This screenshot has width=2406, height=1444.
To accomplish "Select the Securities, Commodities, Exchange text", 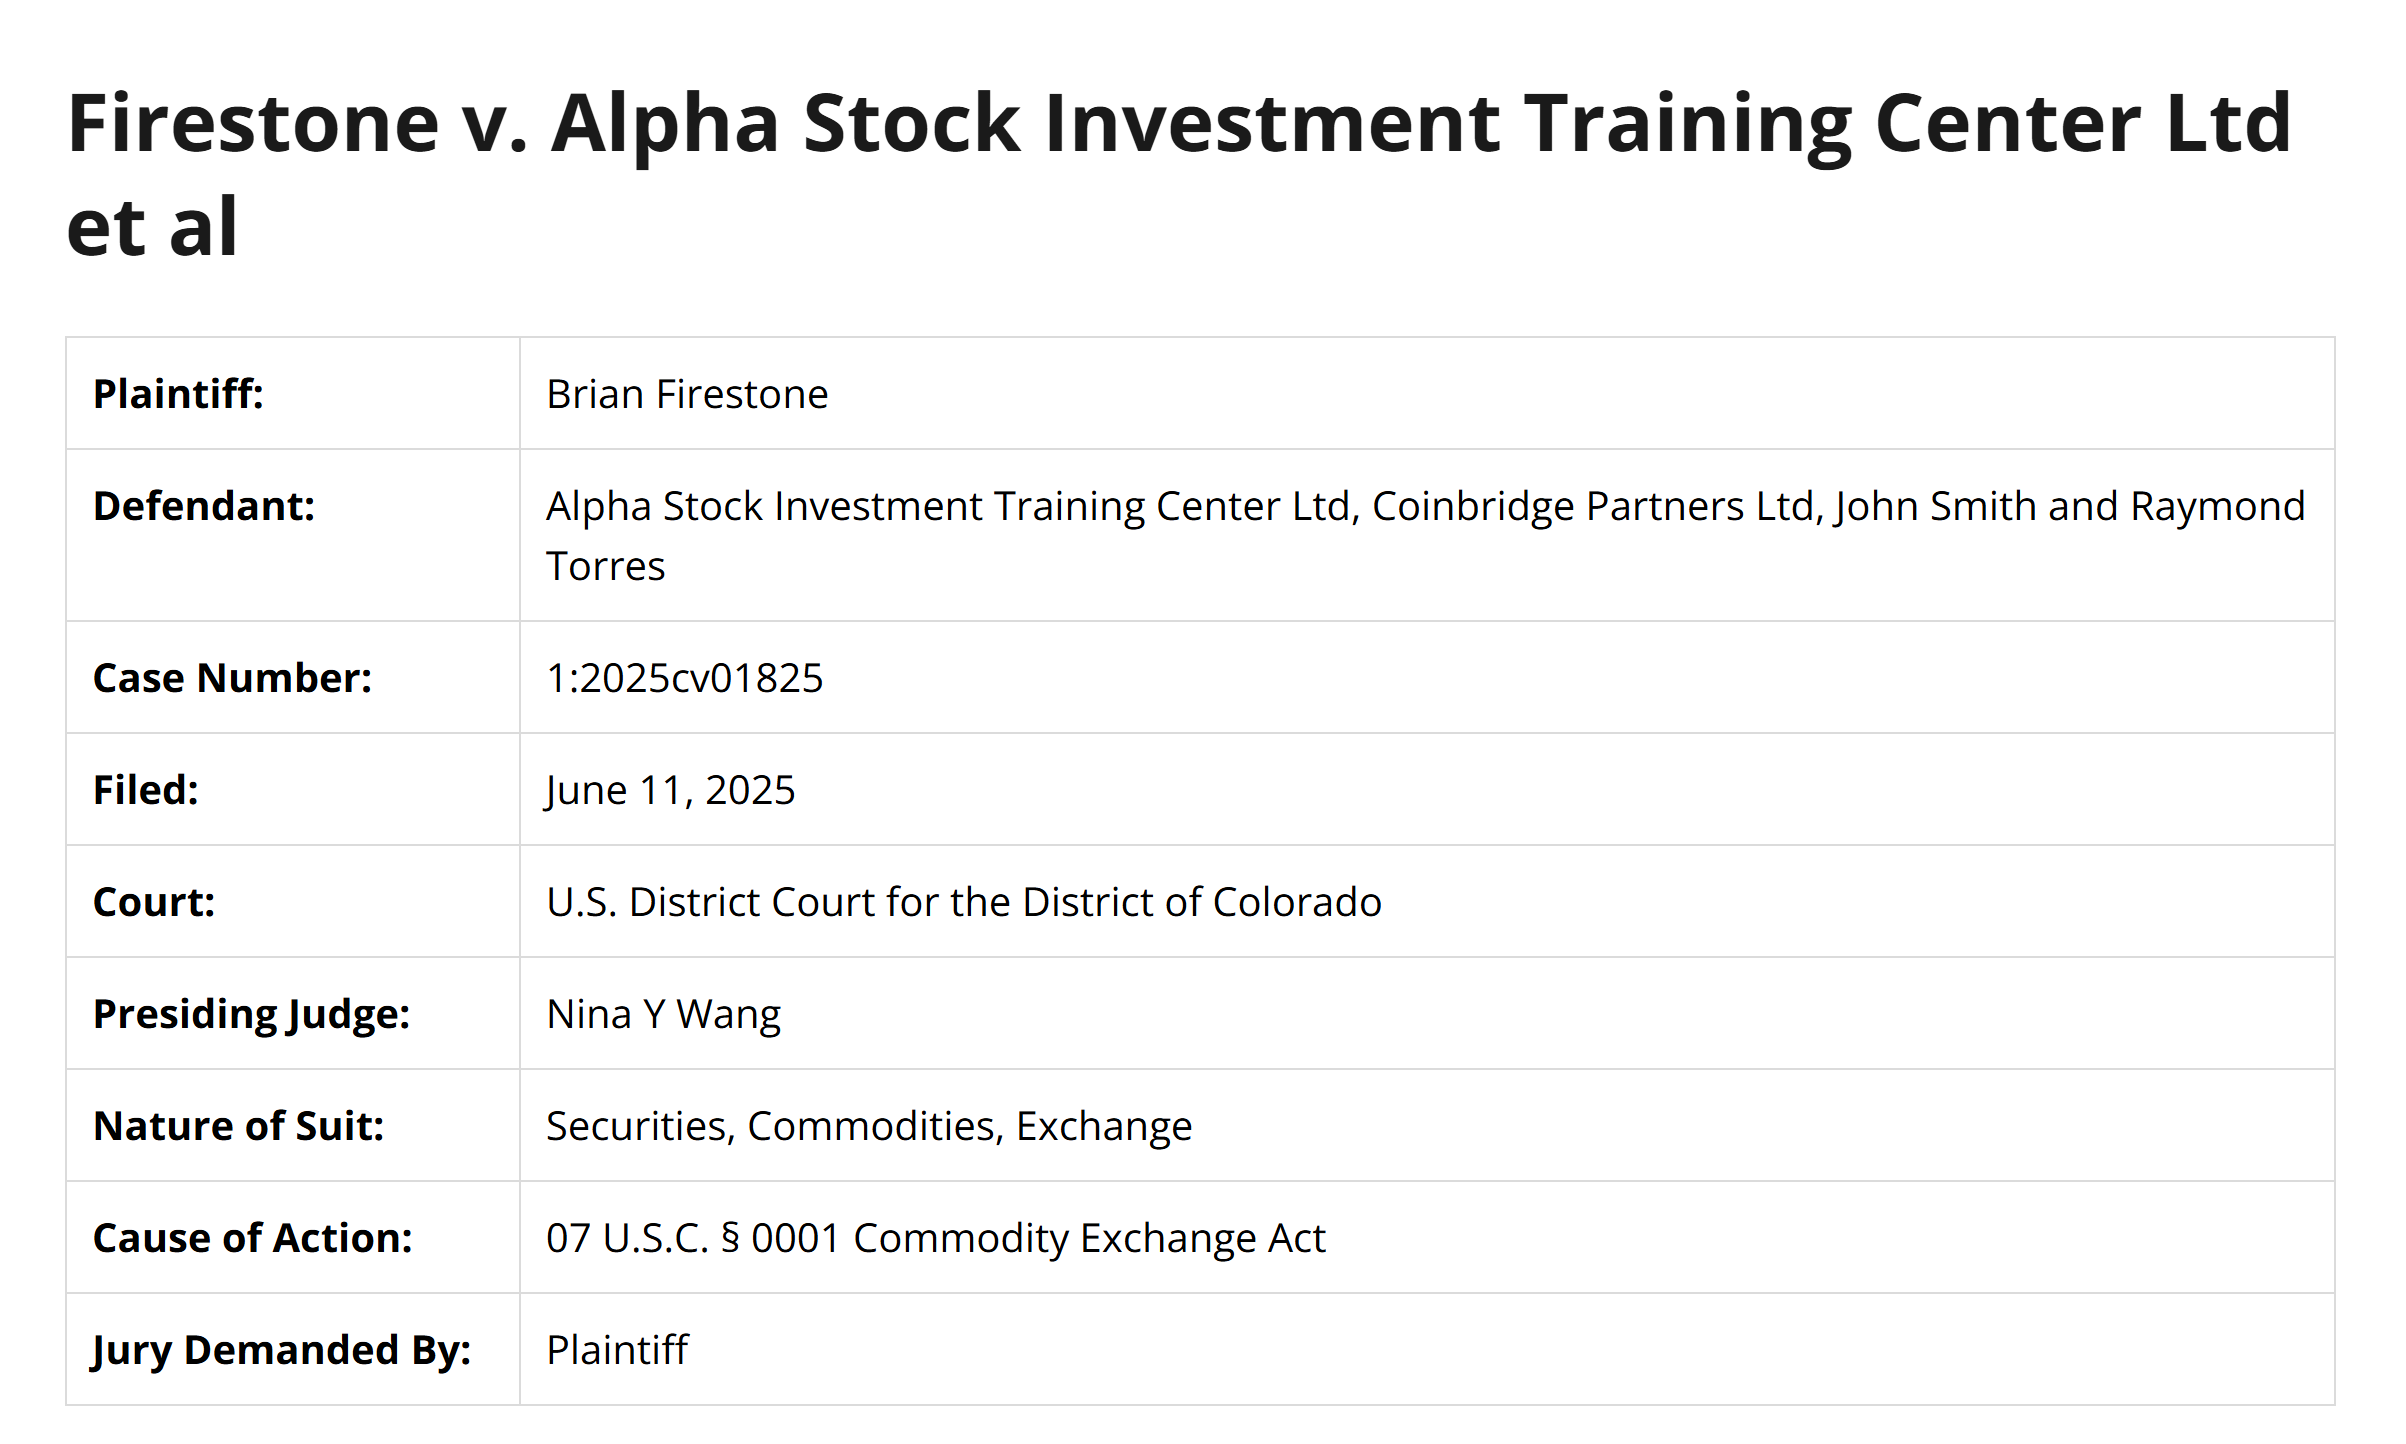I will point(869,1126).
